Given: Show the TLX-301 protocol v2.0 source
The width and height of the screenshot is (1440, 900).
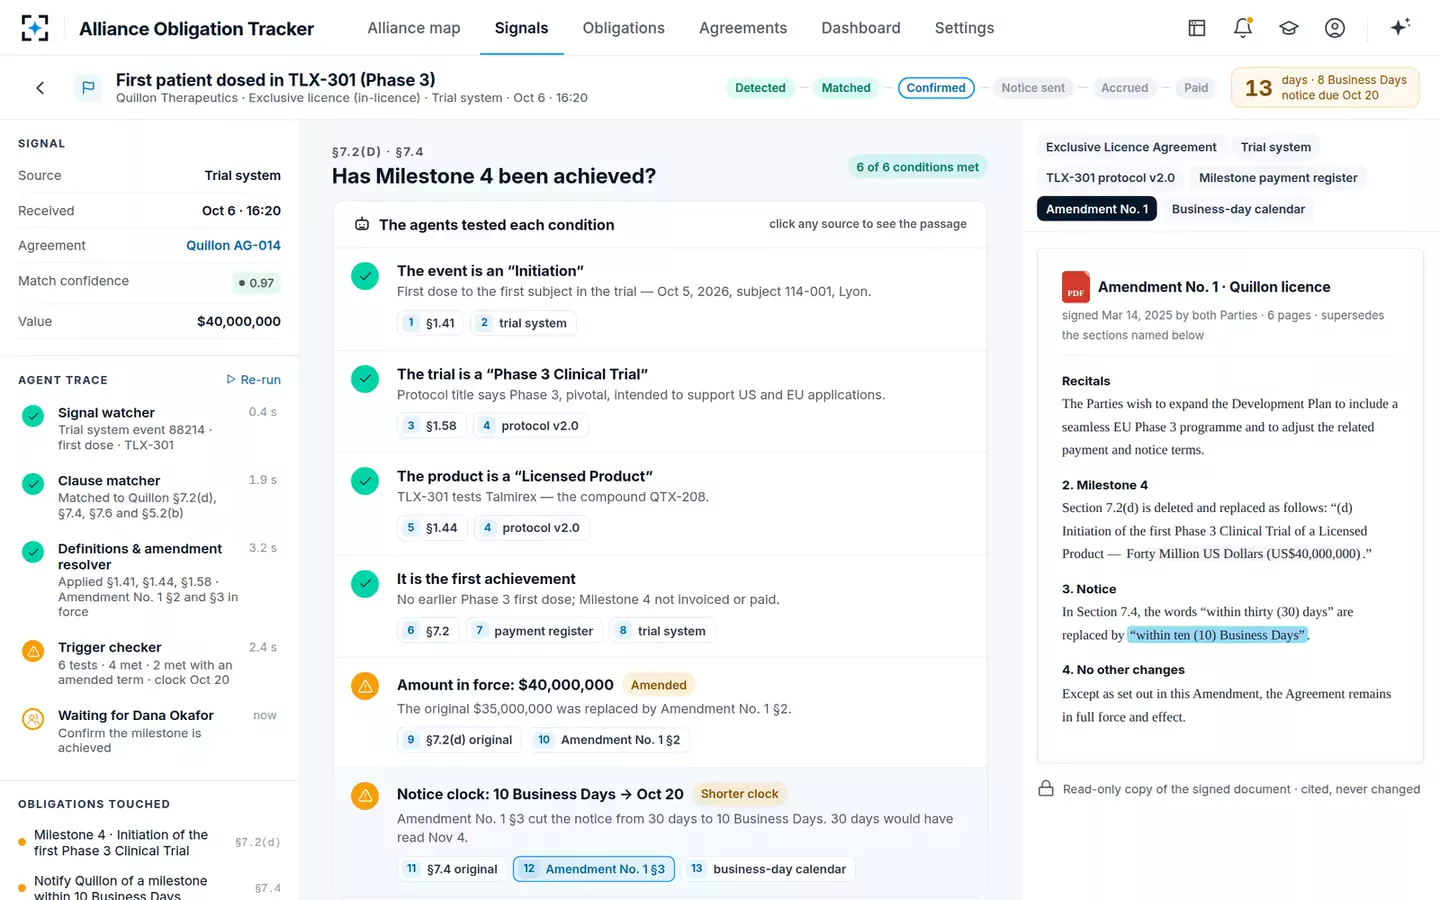Looking at the screenshot, I should (1110, 178).
